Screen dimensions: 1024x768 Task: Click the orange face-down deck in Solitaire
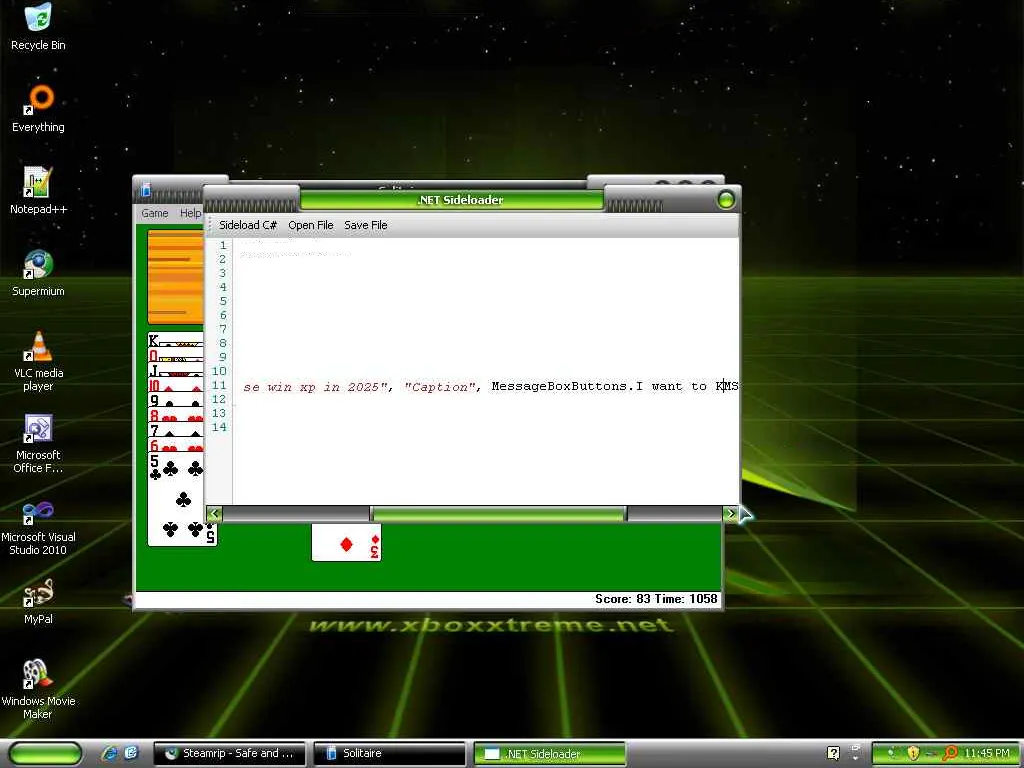[176, 277]
